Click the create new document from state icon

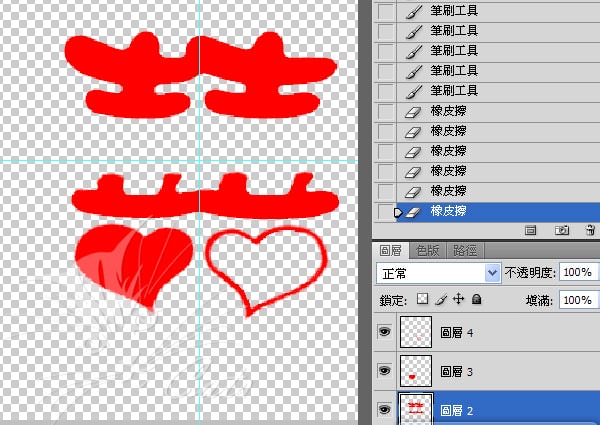pyautogui.click(x=531, y=230)
